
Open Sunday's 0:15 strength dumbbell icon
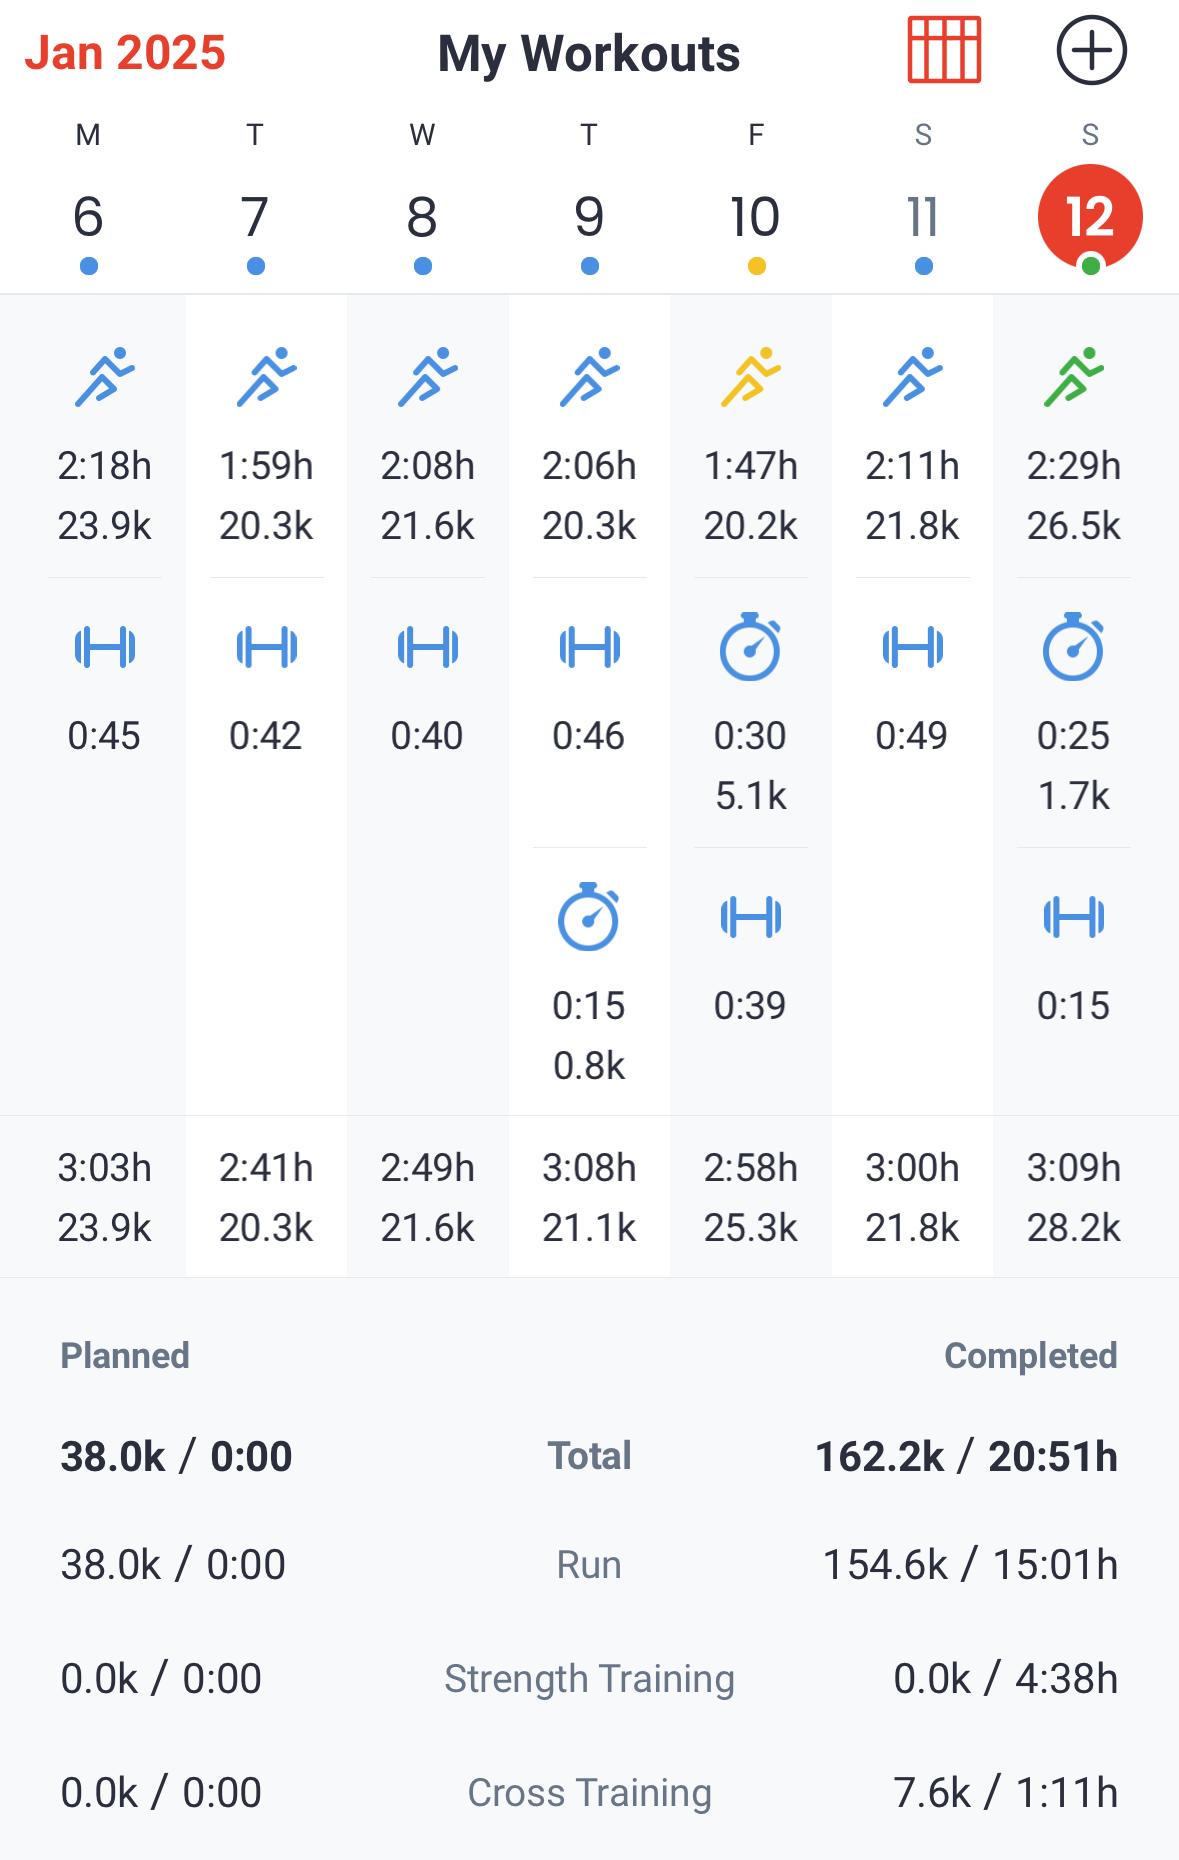click(1074, 917)
